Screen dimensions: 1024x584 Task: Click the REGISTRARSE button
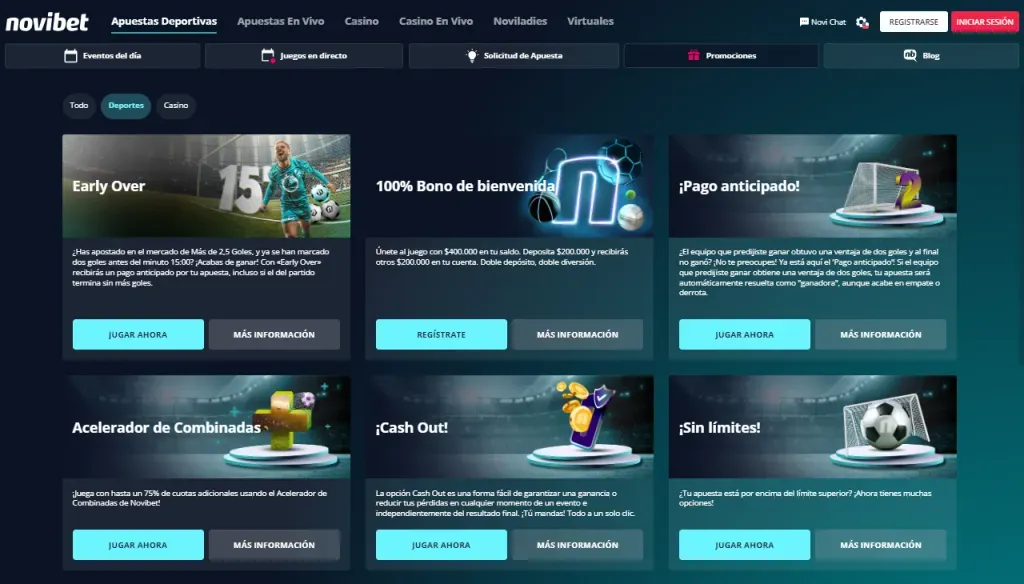914,22
